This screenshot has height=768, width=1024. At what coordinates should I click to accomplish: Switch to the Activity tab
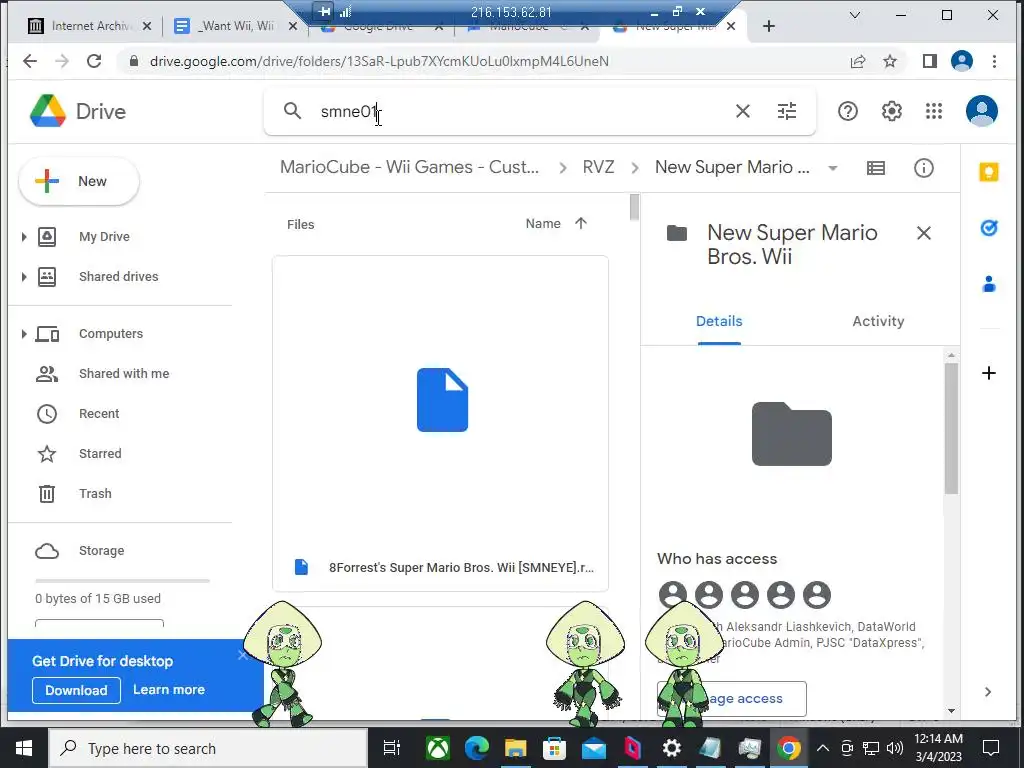click(x=878, y=321)
